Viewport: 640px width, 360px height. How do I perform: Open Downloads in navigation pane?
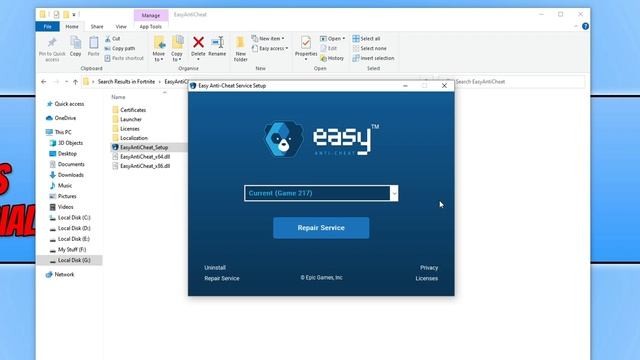click(67, 175)
